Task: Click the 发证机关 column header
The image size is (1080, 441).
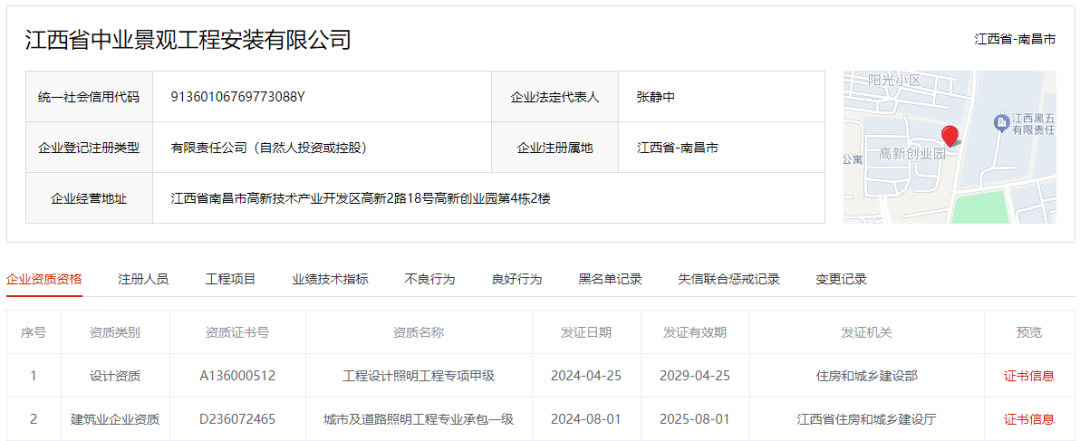Action: tap(866, 332)
